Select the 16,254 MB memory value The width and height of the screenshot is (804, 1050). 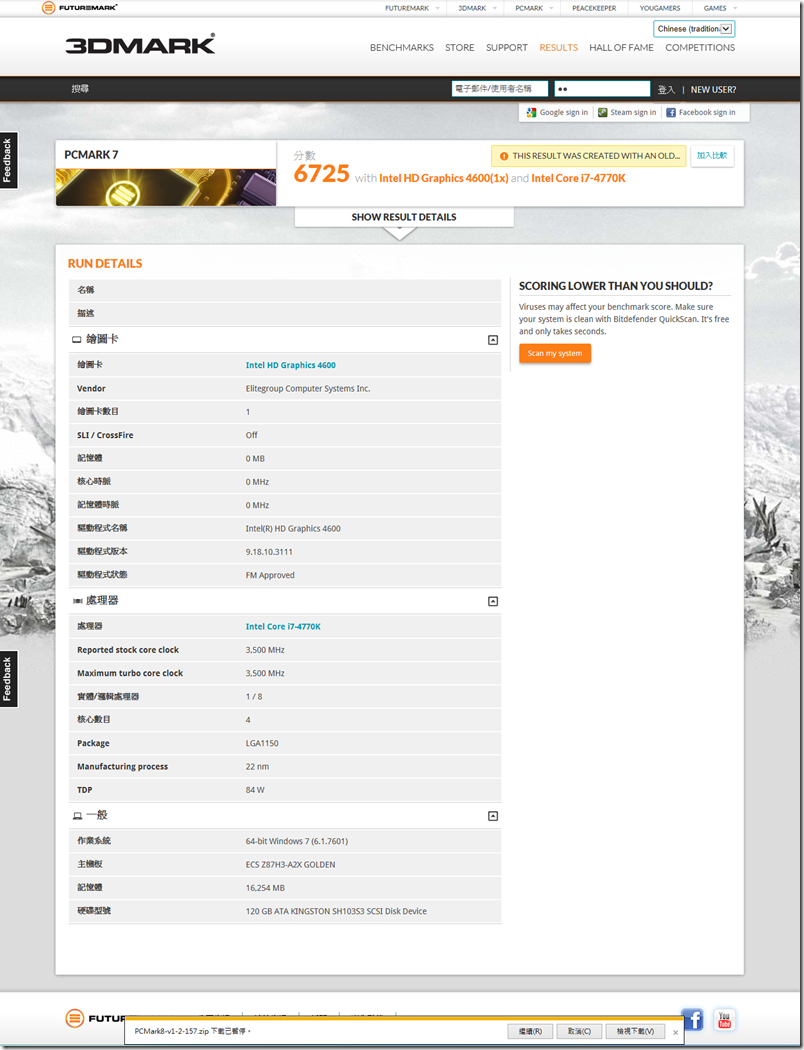[x=265, y=888]
